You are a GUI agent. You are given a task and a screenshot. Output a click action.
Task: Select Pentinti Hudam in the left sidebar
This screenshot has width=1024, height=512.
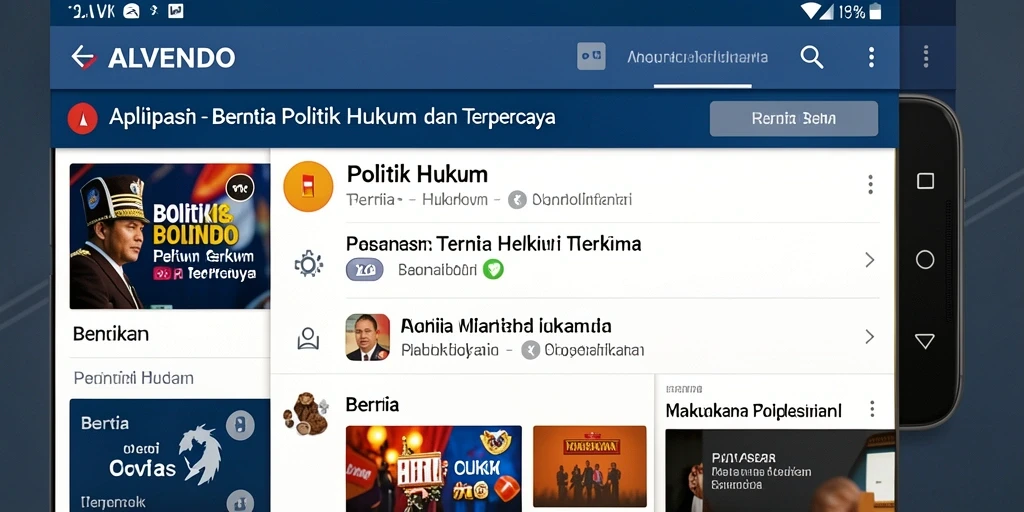[x=133, y=378]
